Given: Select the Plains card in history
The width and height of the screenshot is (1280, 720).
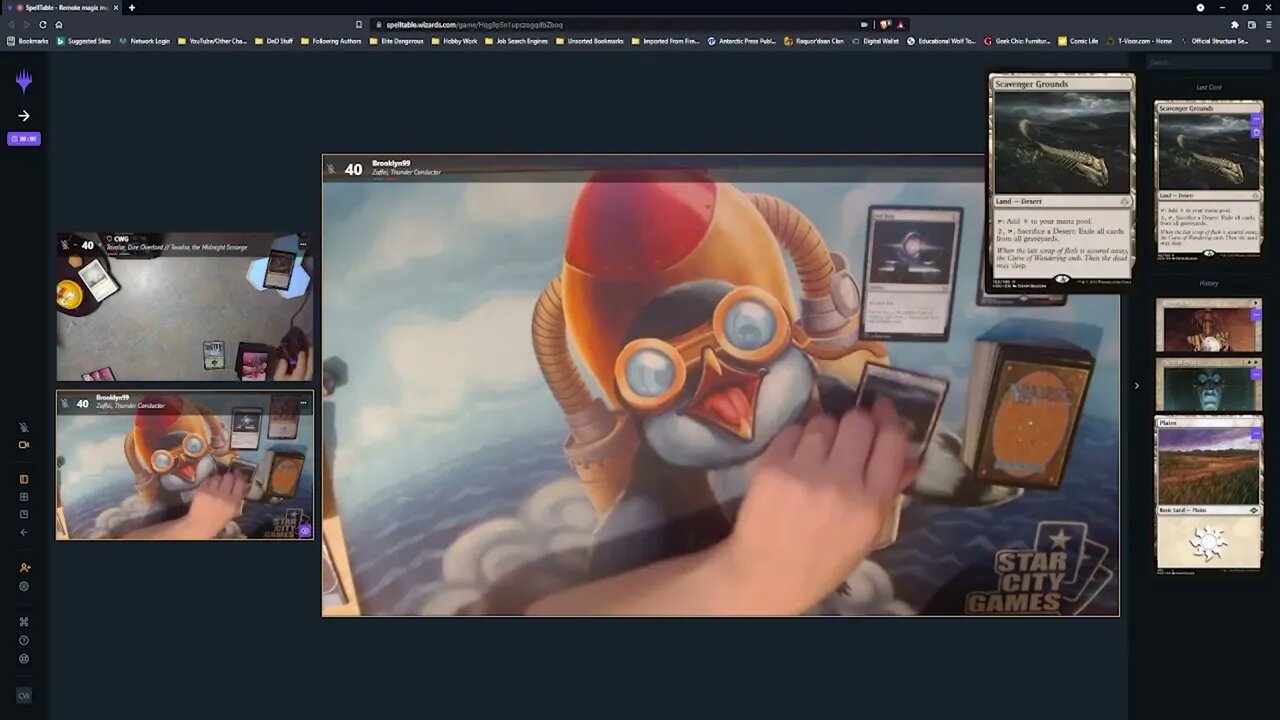Looking at the screenshot, I should [x=1209, y=496].
